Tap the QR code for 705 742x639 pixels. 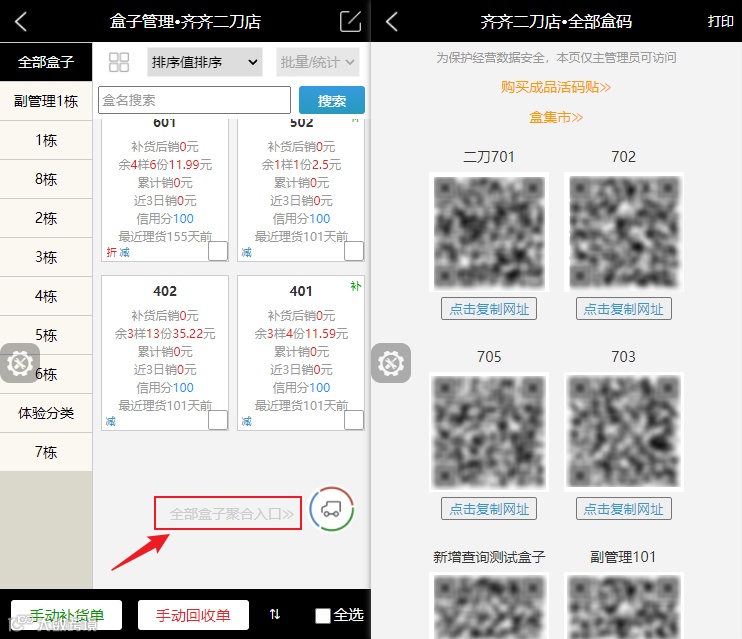point(489,432)
